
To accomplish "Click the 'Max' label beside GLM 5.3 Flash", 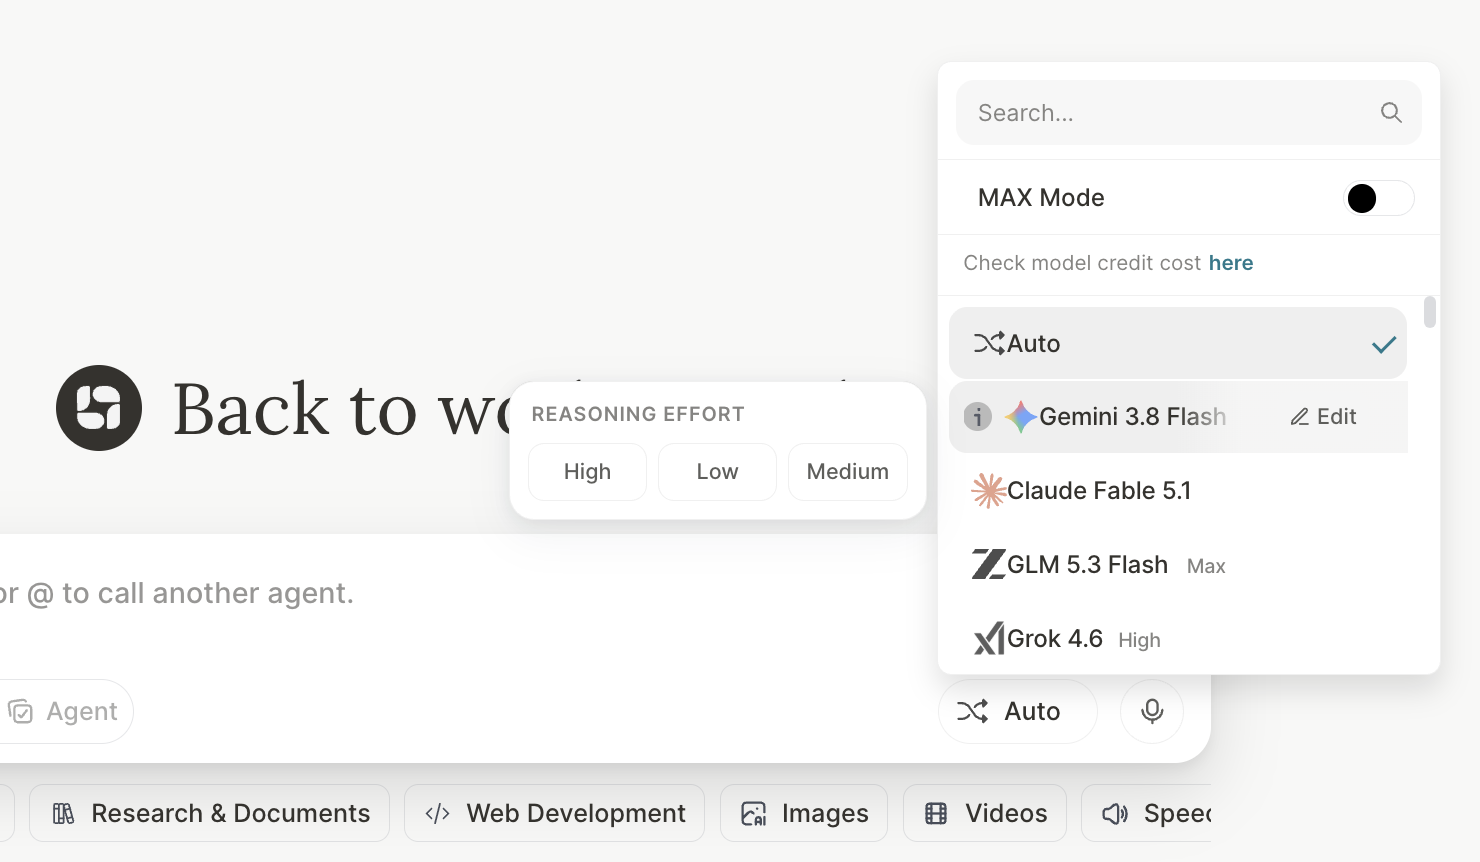I will [1206, 566].
